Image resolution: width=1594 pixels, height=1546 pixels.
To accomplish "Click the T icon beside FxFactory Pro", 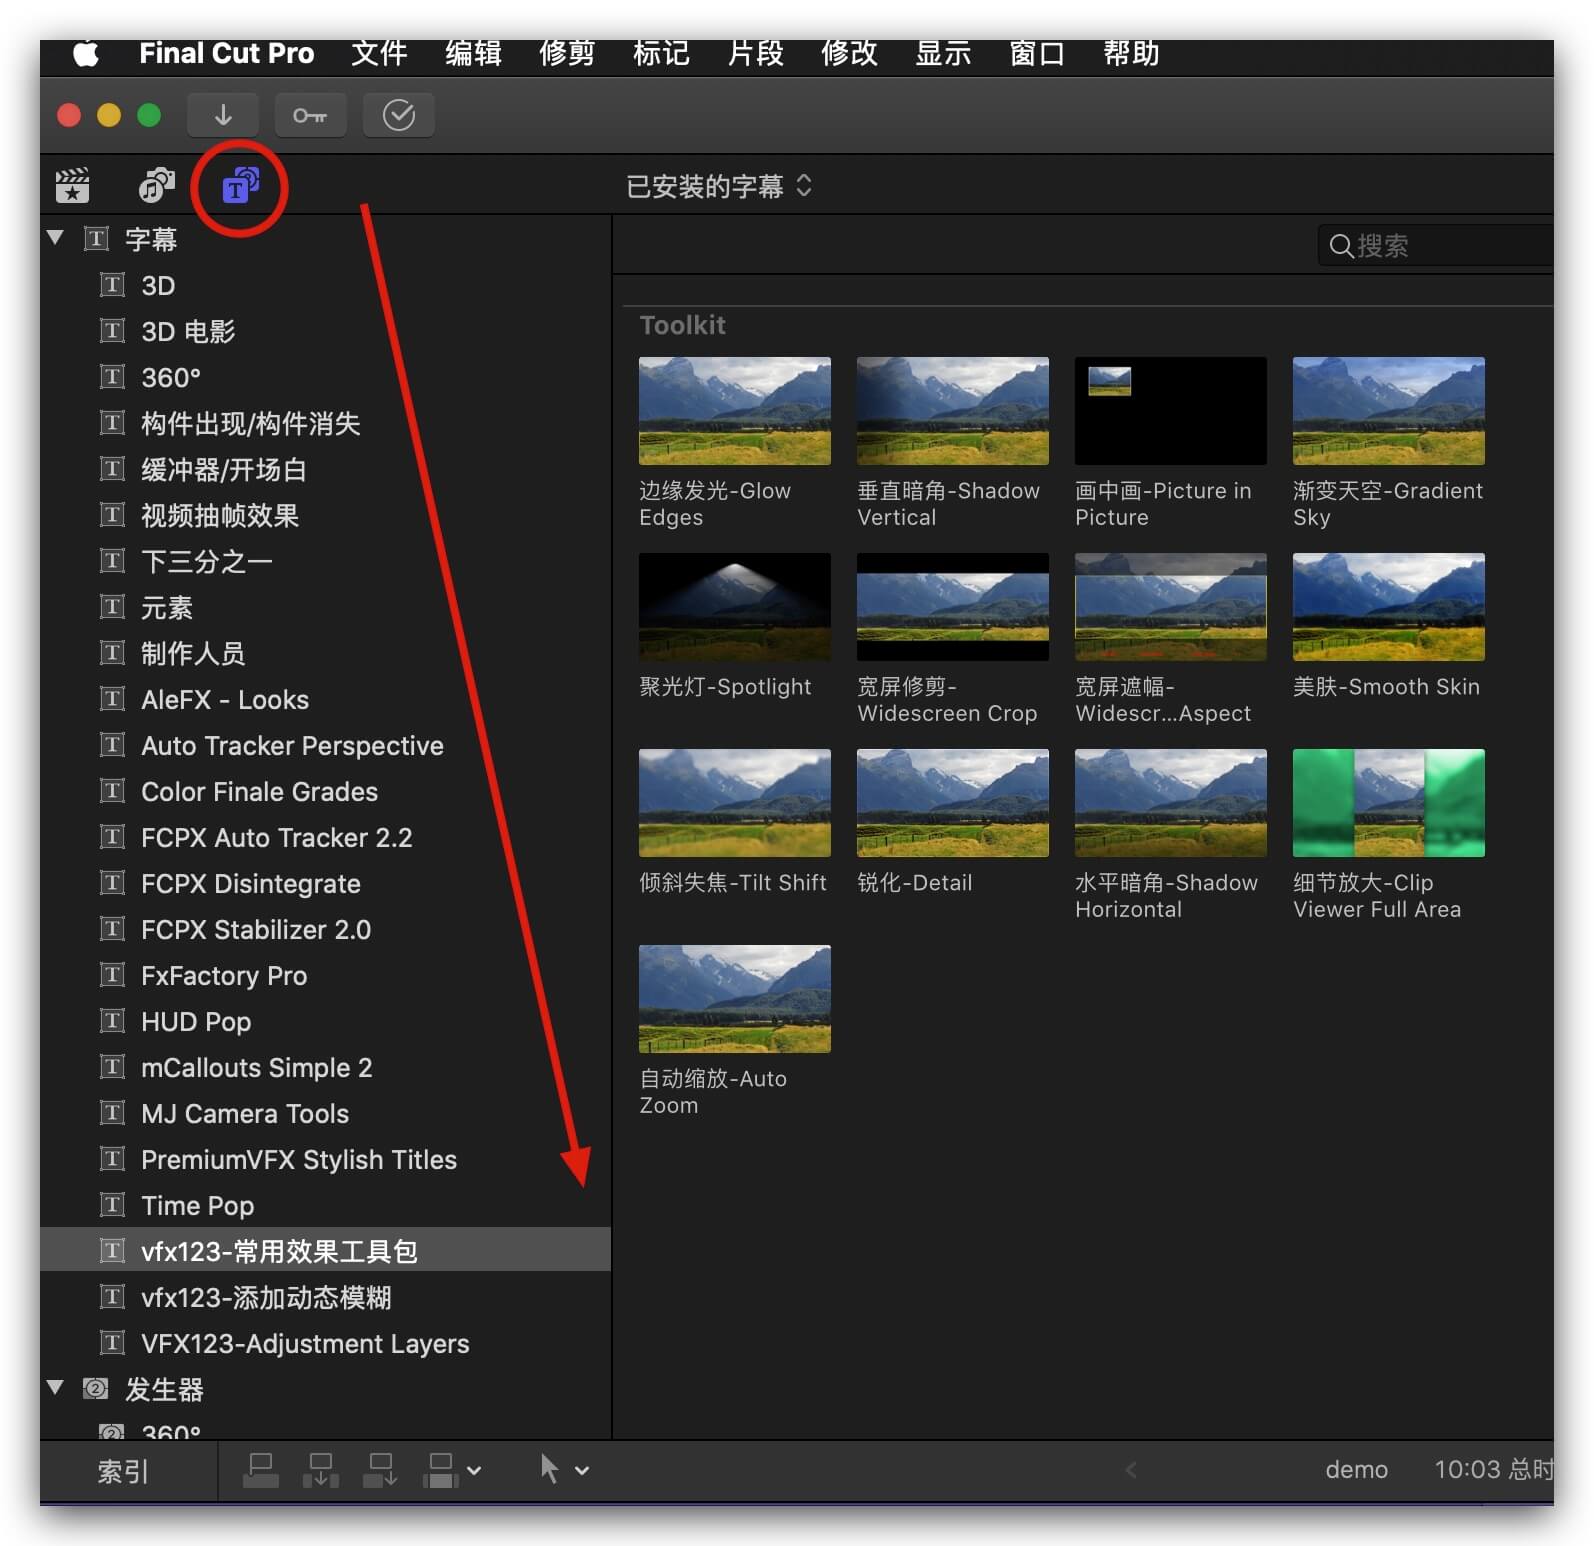I will [x=113, y=975].
